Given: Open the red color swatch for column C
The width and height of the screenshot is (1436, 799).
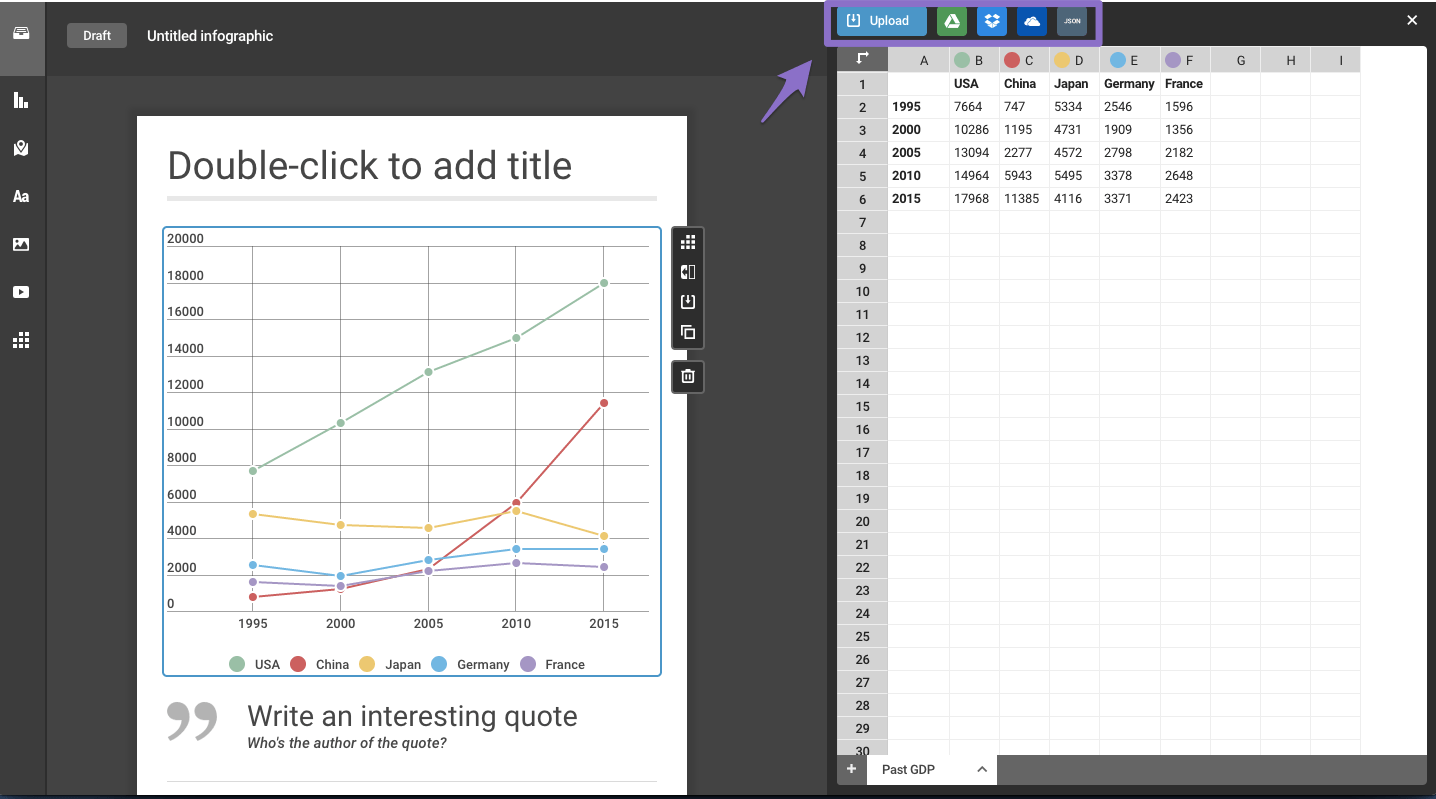Looking at the screenshot, I should (1012, 60).
